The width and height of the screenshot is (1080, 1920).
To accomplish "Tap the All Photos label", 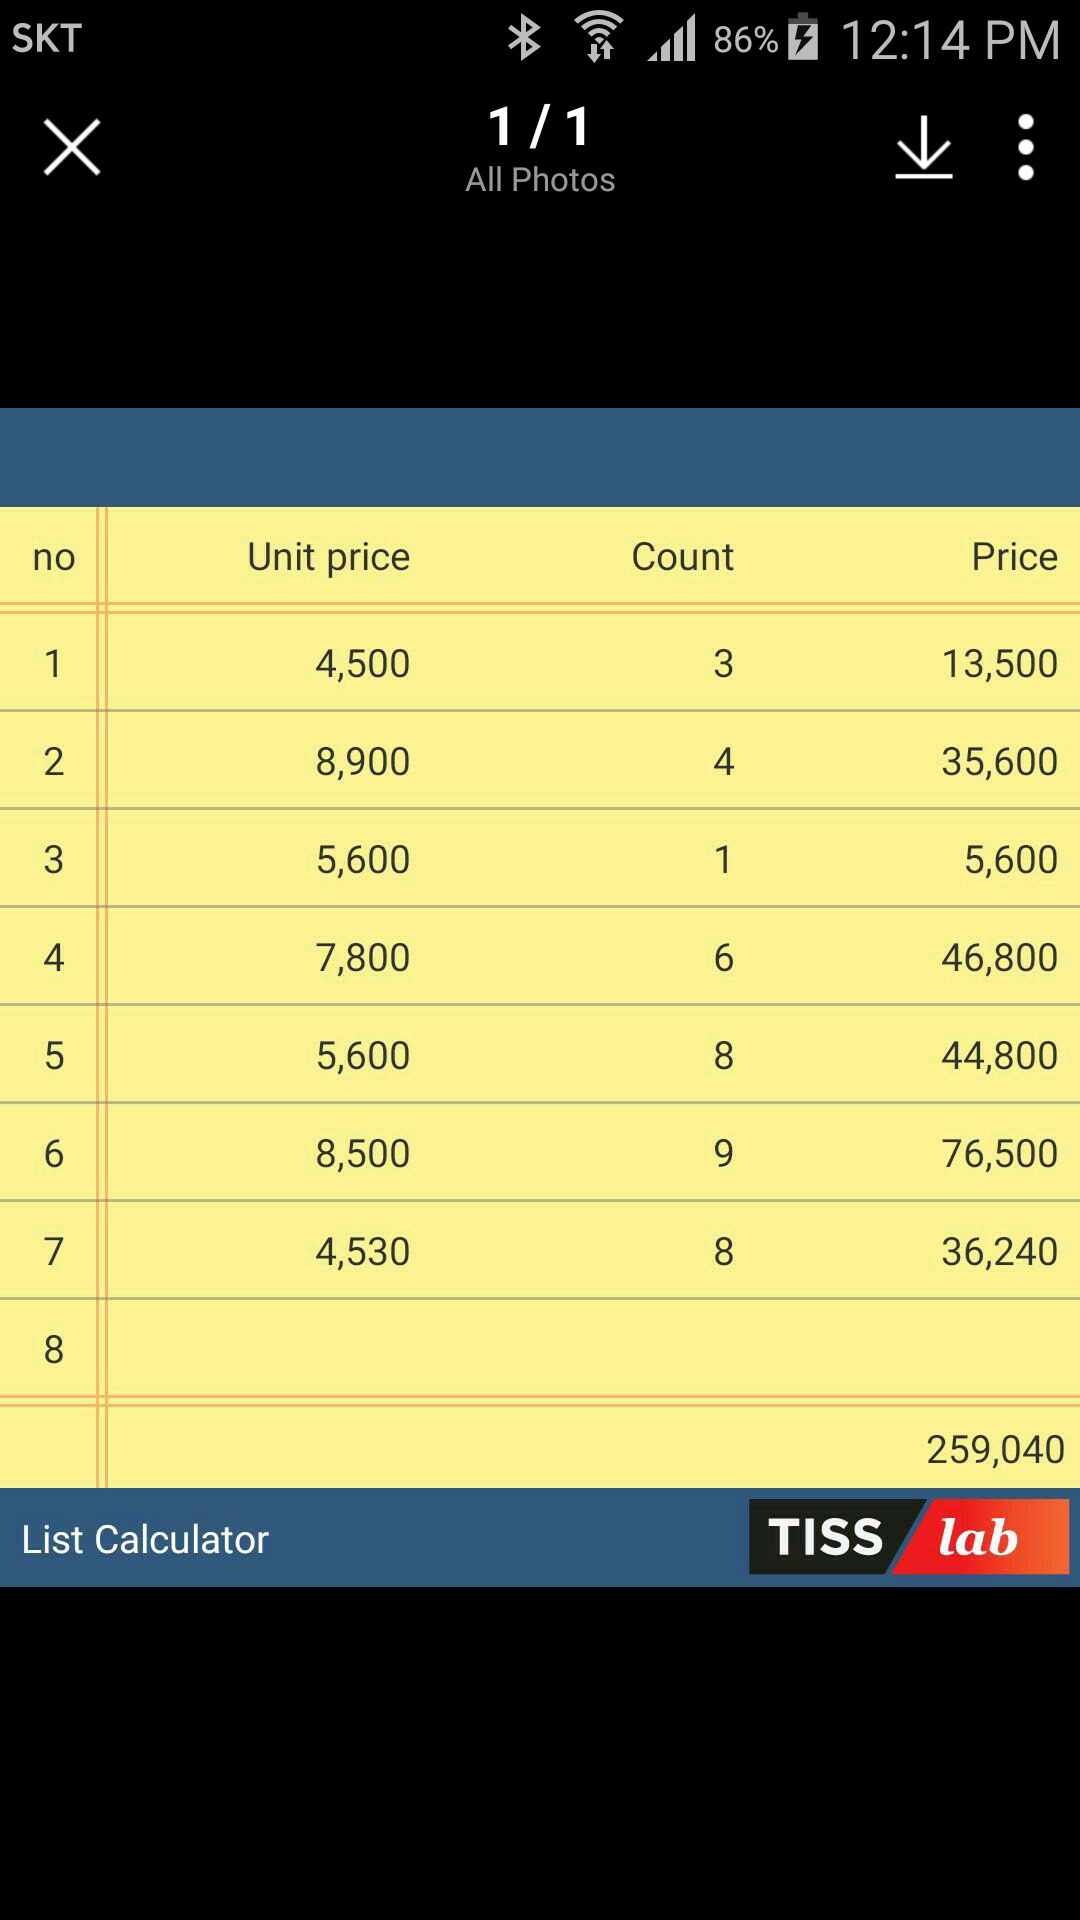I will click(540, 180).
